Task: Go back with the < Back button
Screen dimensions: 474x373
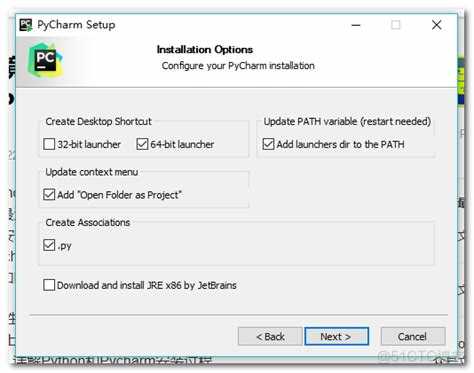Action: pyautogui.click(x=270, y=336)
